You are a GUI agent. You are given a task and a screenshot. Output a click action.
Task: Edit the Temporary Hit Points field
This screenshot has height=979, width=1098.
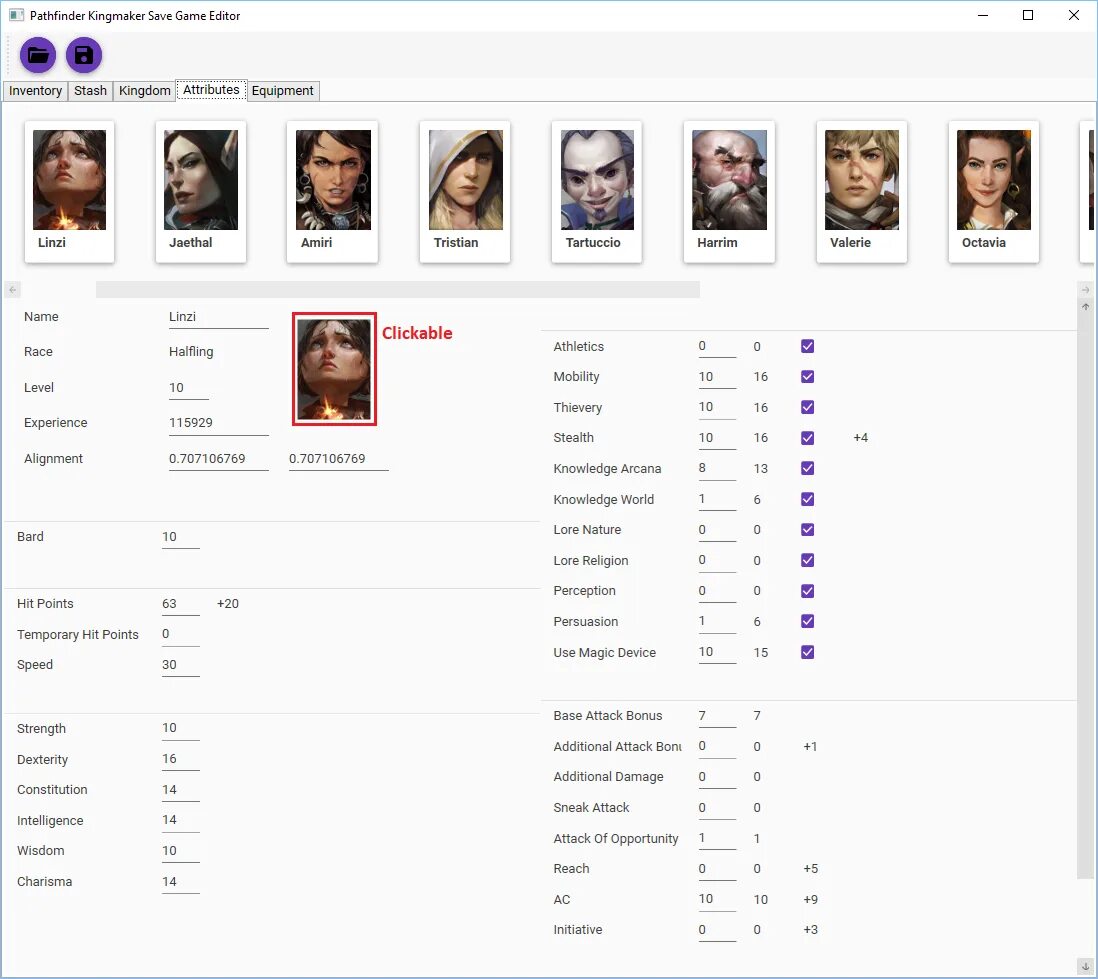(181, 634)
